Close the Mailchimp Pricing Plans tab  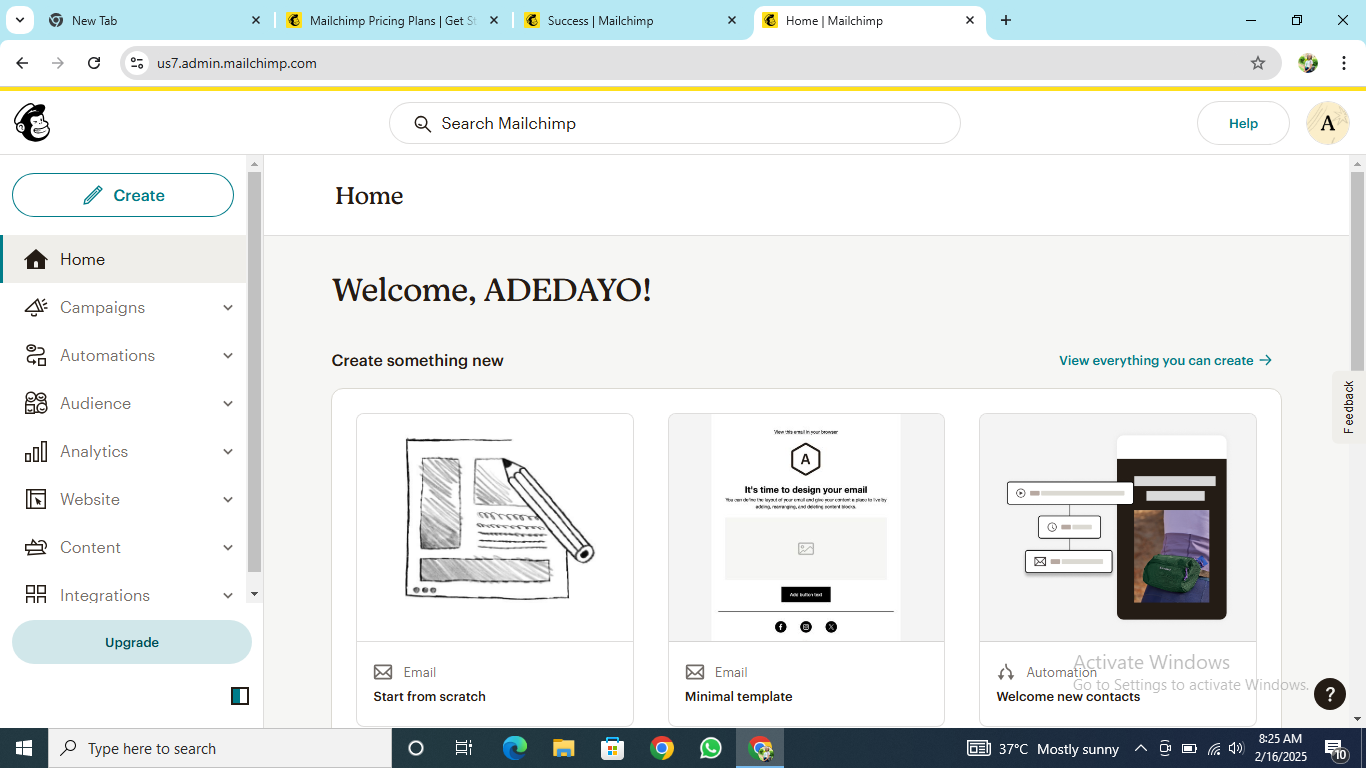[x=494, y=20]
